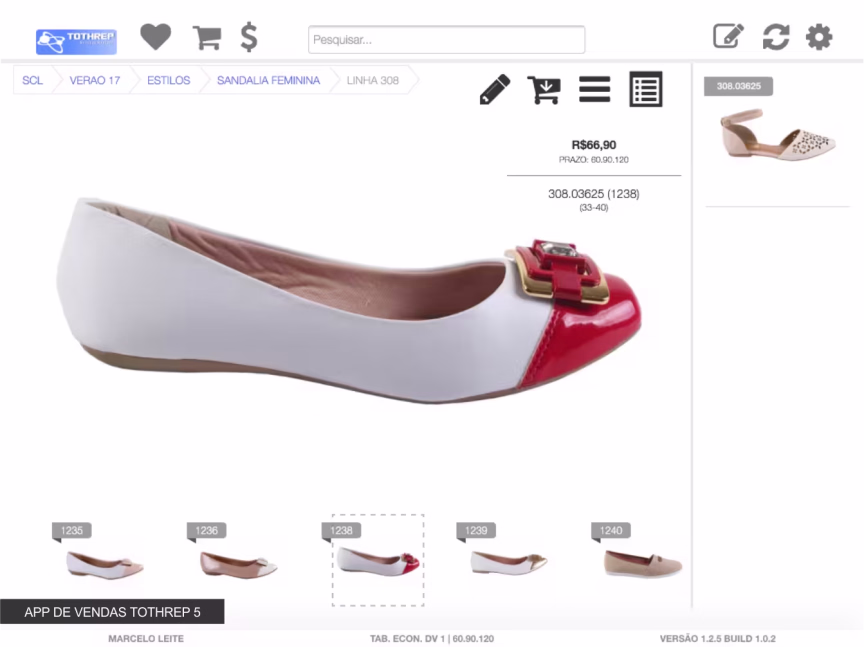Pick shoe variant 1240 thumbnail
The height and width of the screenshot is (647, 864).
click(642, 563)
